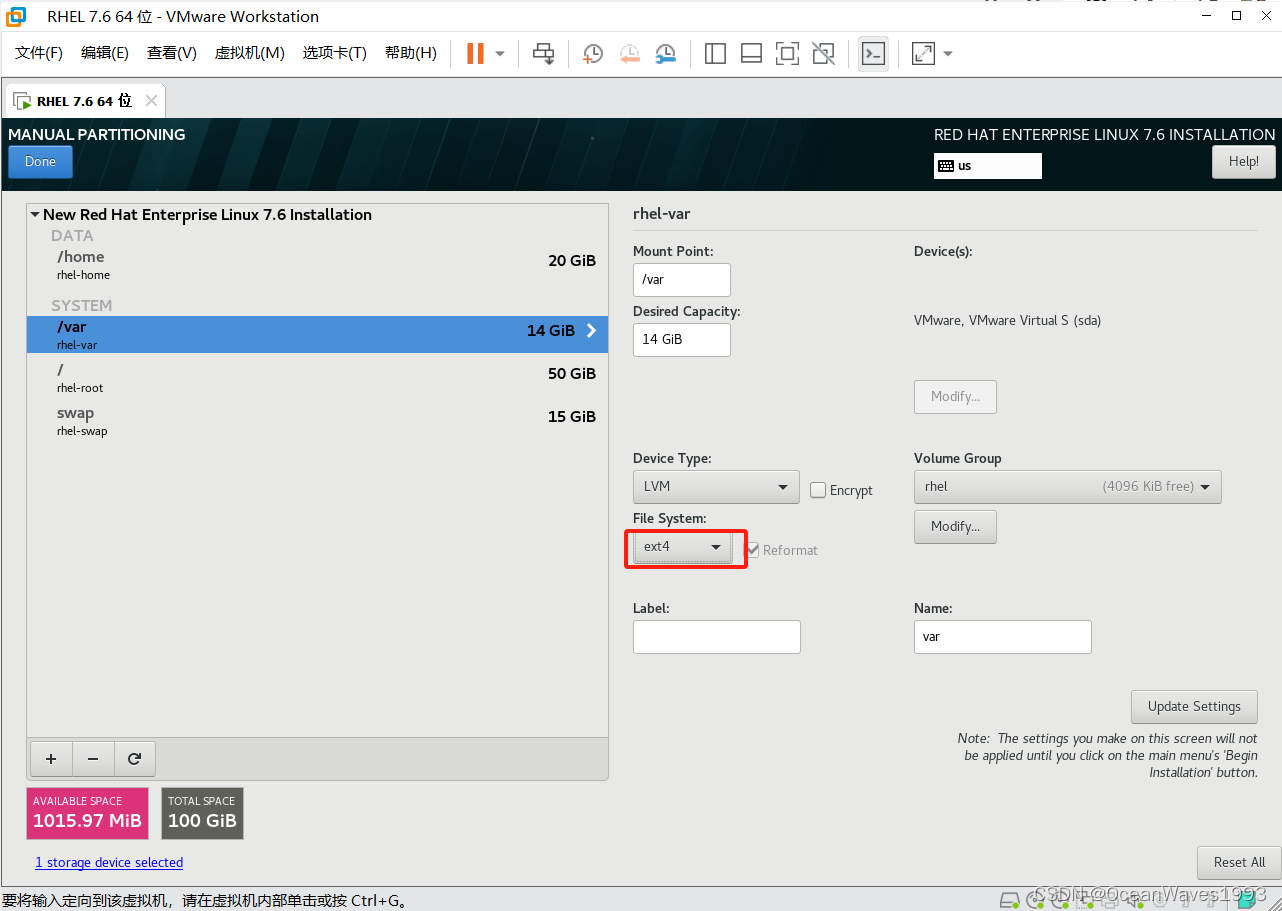Click the 15 GiB swap size
The width and height of the screenshot is (1282, 911).
point(572,417)
